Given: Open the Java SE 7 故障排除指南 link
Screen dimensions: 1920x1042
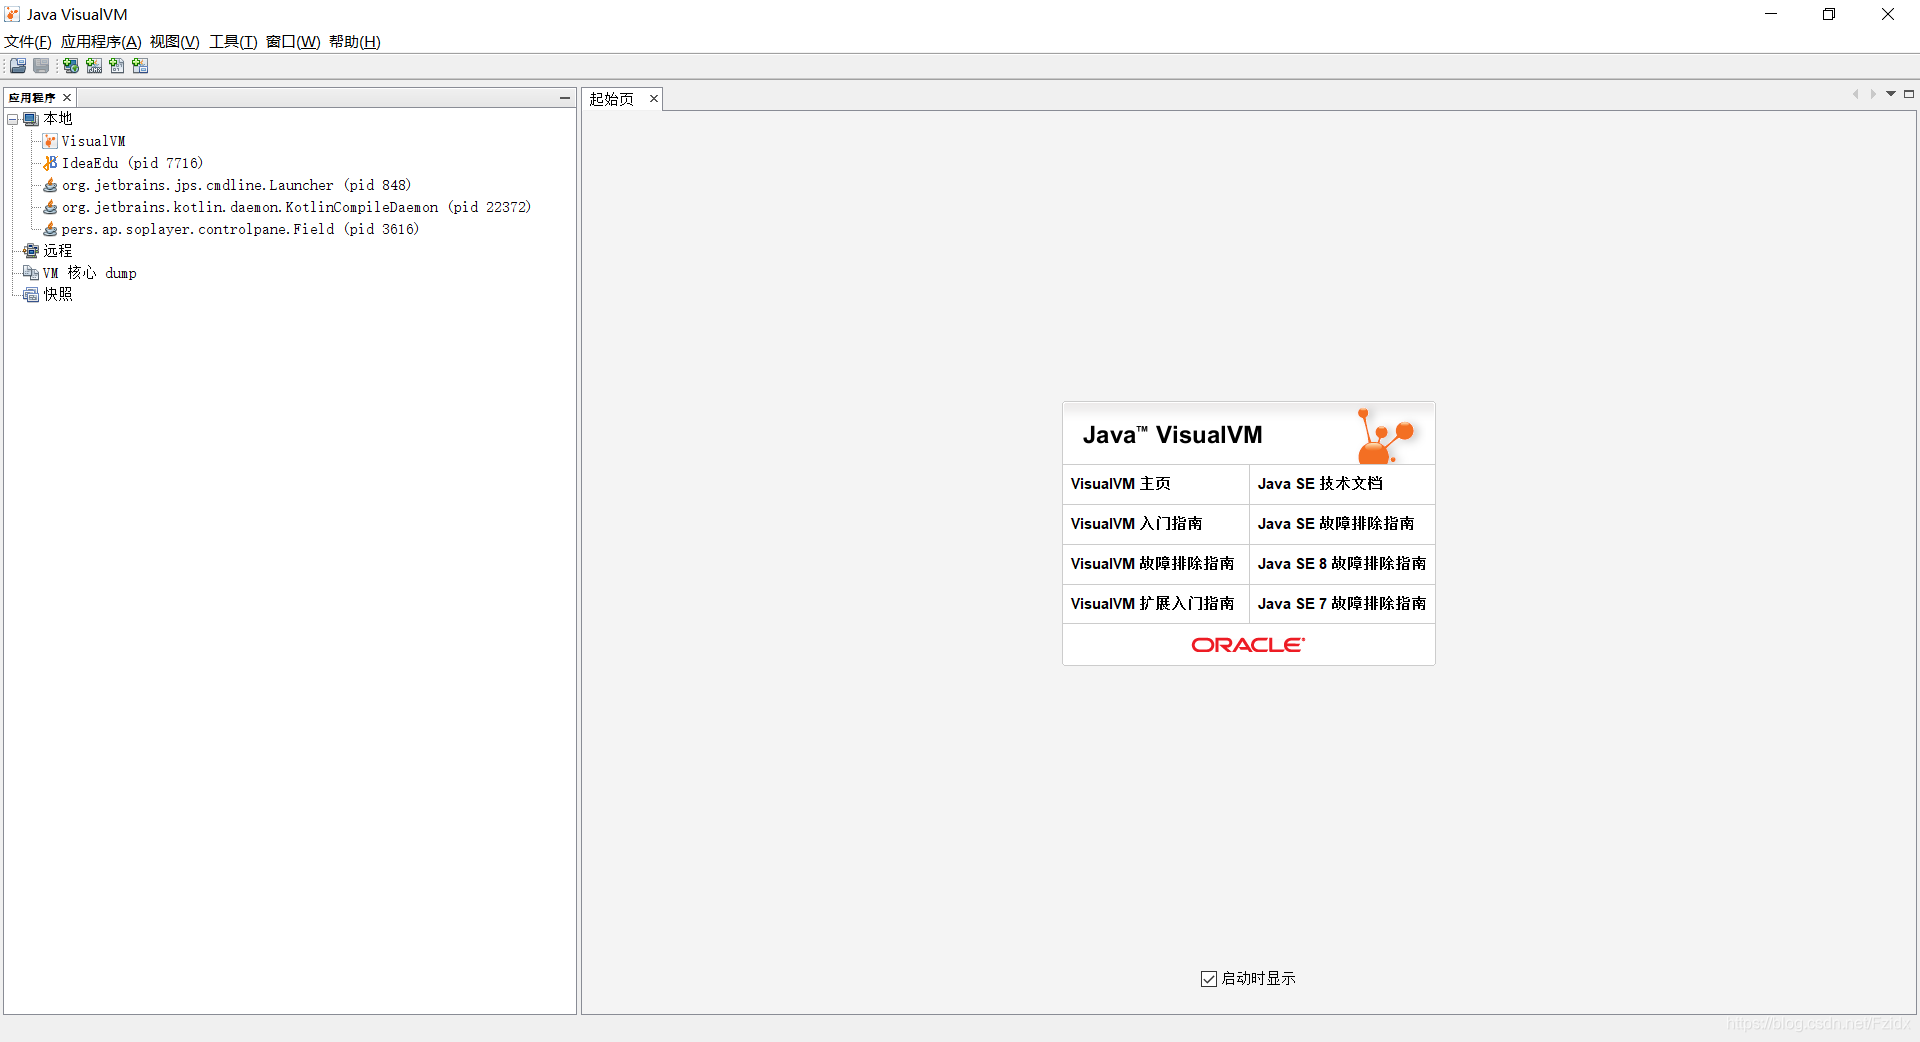Looking at the screenshot, I should (x=1342, y=604).
